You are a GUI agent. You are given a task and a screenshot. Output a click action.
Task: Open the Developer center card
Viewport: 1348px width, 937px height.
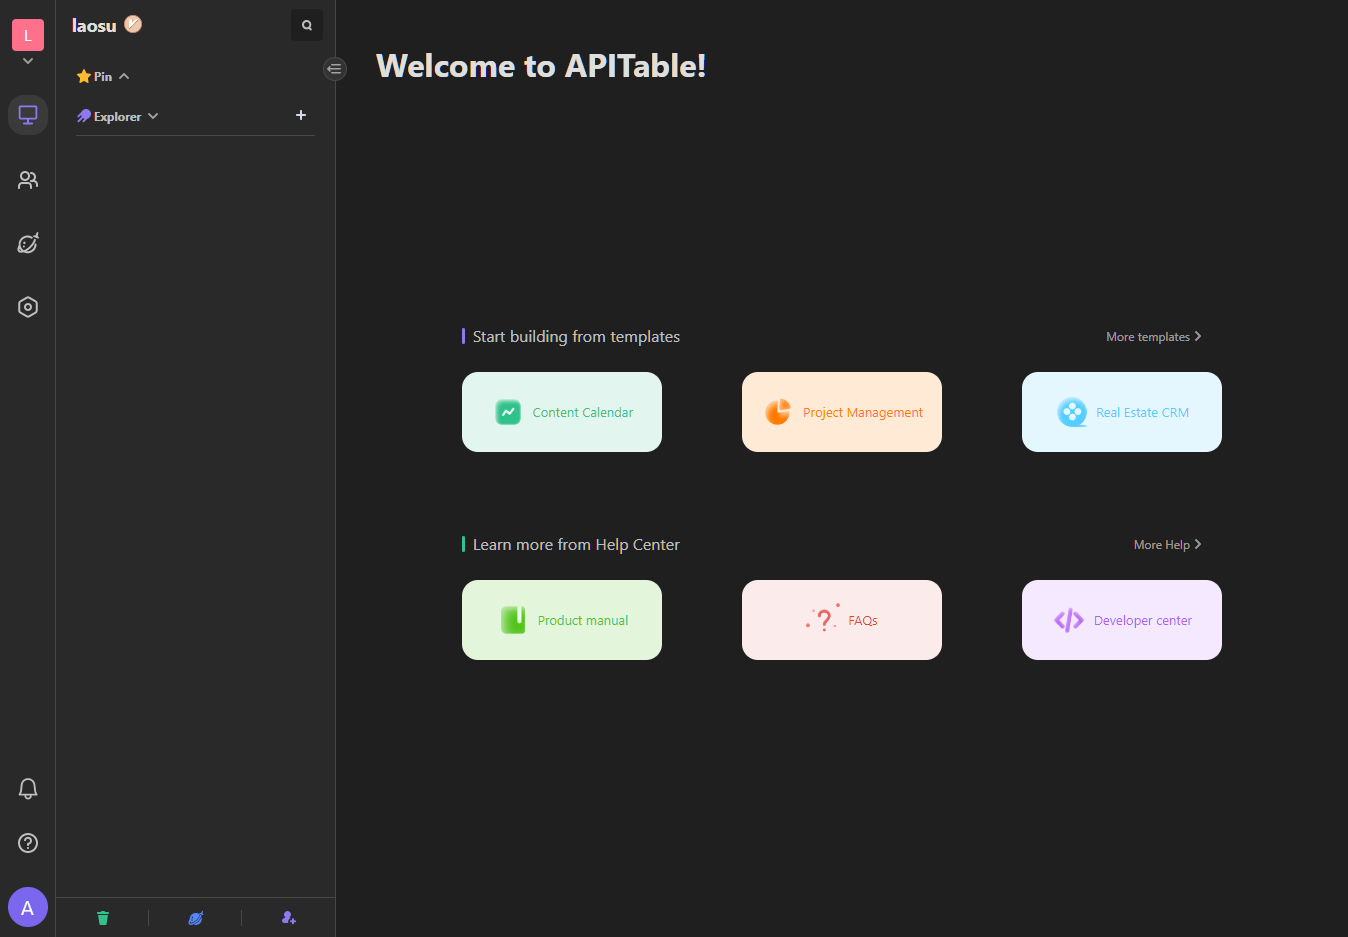[x=1122, y=620]
